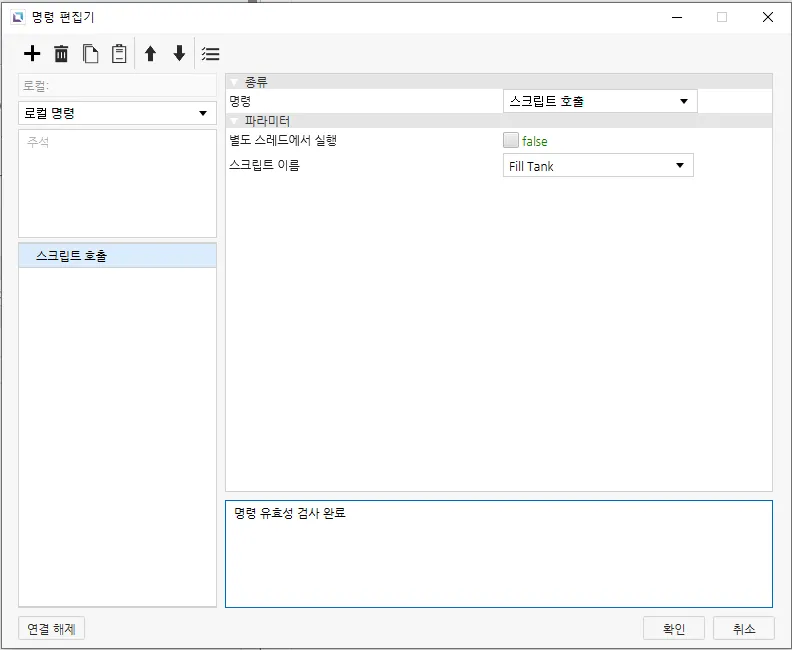Select 스크립트 호출 item in command list
792x650 pixels.
[117, 256]
